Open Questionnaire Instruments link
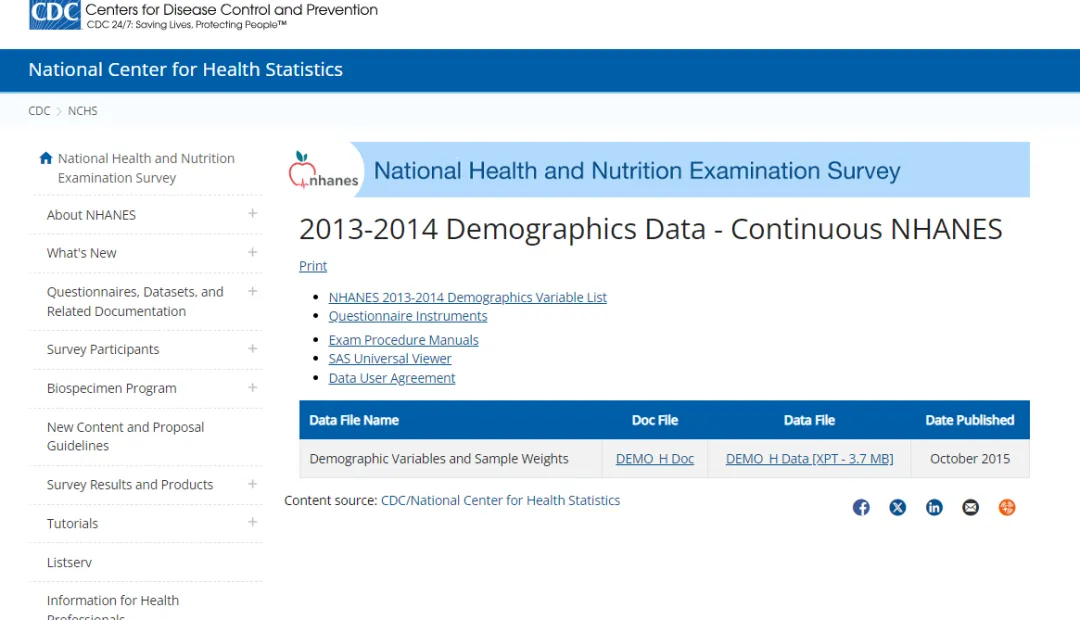The image size is (1080, 620). tap(408, 316)
